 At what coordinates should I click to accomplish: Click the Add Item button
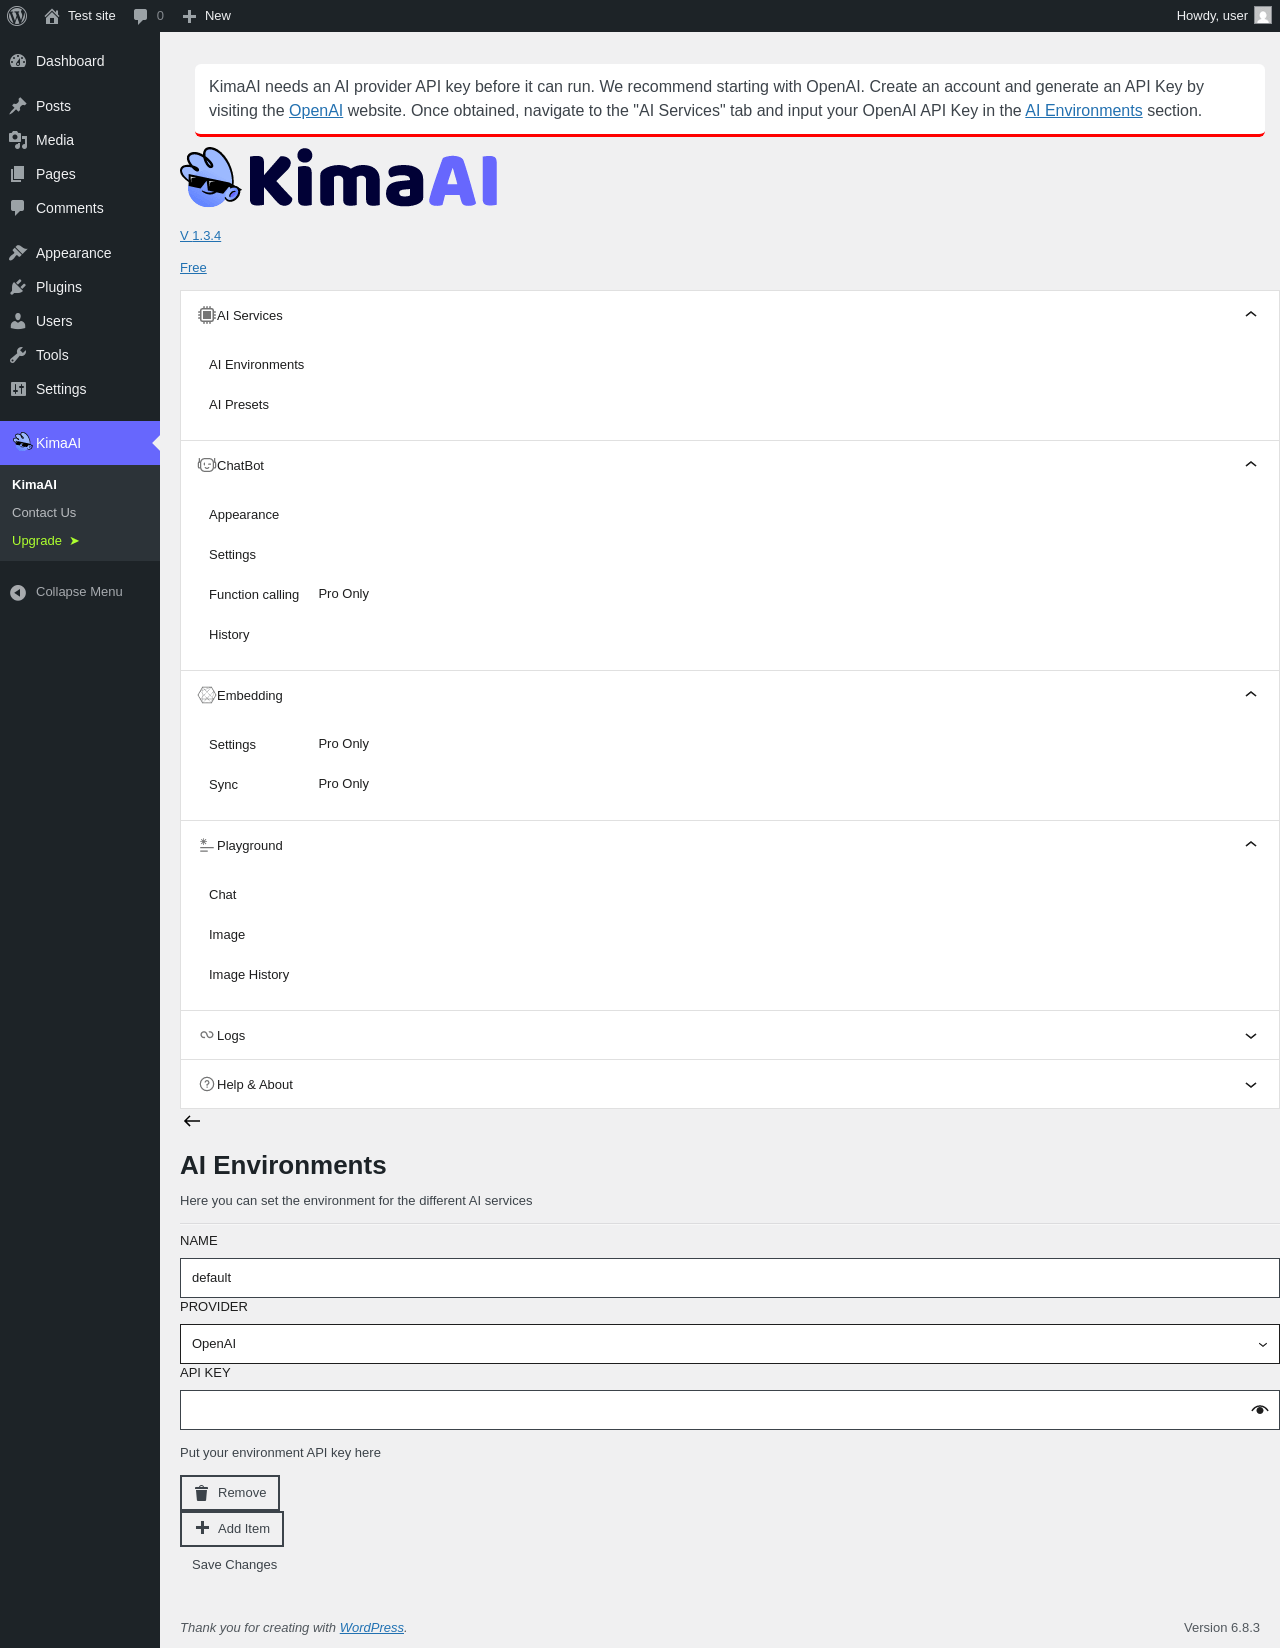pos(232,1529)
